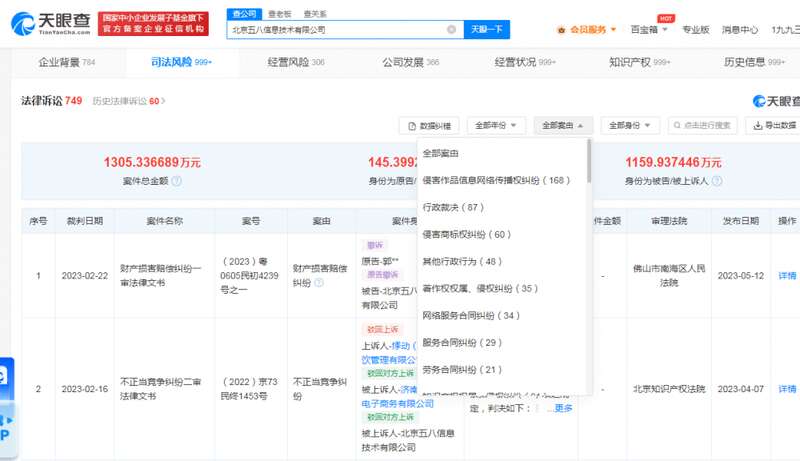Select the 查老板 search tab

pos(280,14)
